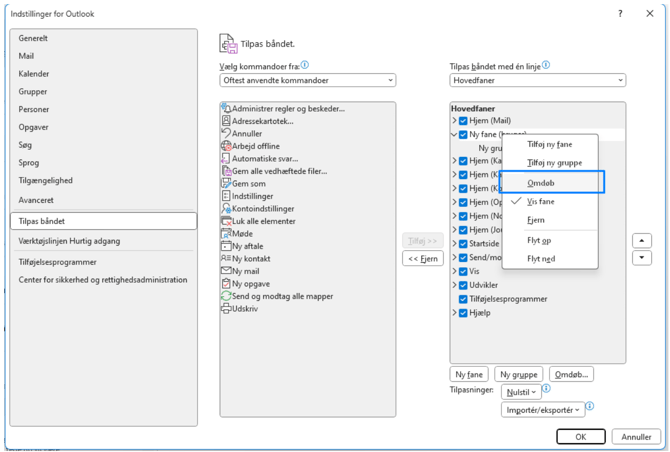Open the Hovedfaner dropdown
The height and width of the screenshot is (452, 670).
point(537,80)
